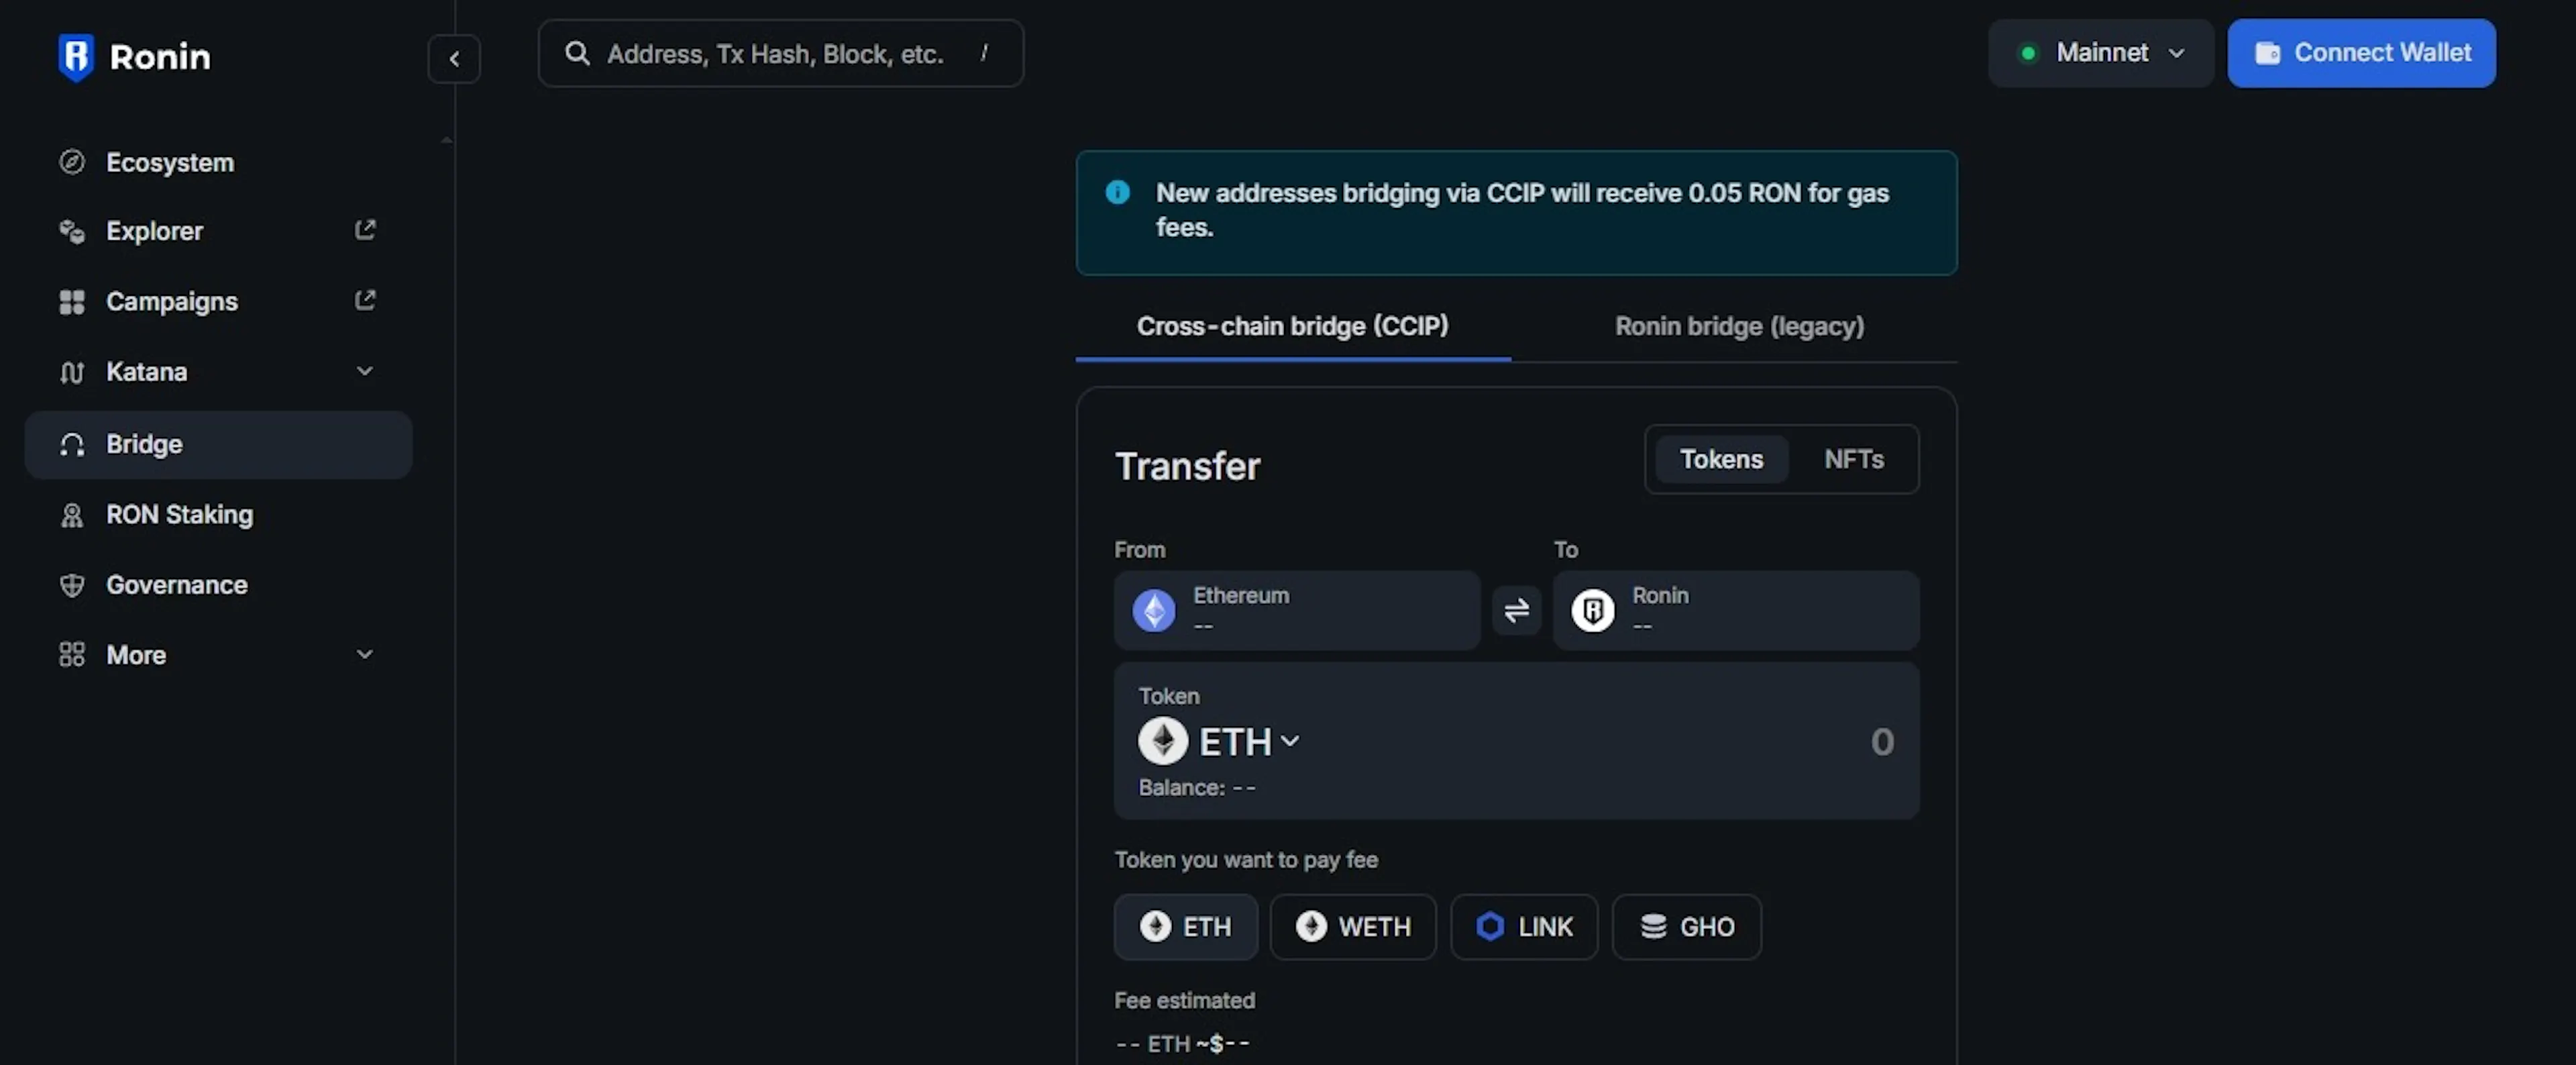2576x1065 pixels.
Task: Open the Campaigns link
Action: click(219, 301)
